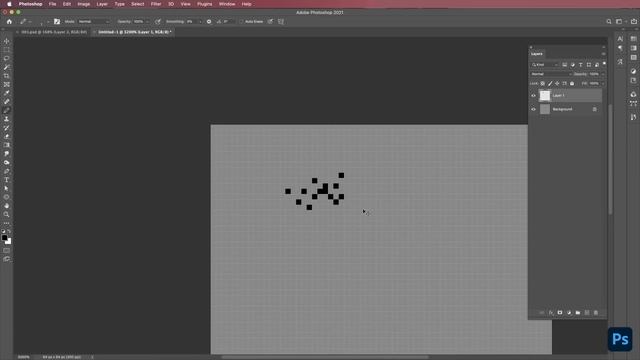The height and width of the screenshot is (360, 640).
Task: Select the Eraser tool
Action: point(7,136)
